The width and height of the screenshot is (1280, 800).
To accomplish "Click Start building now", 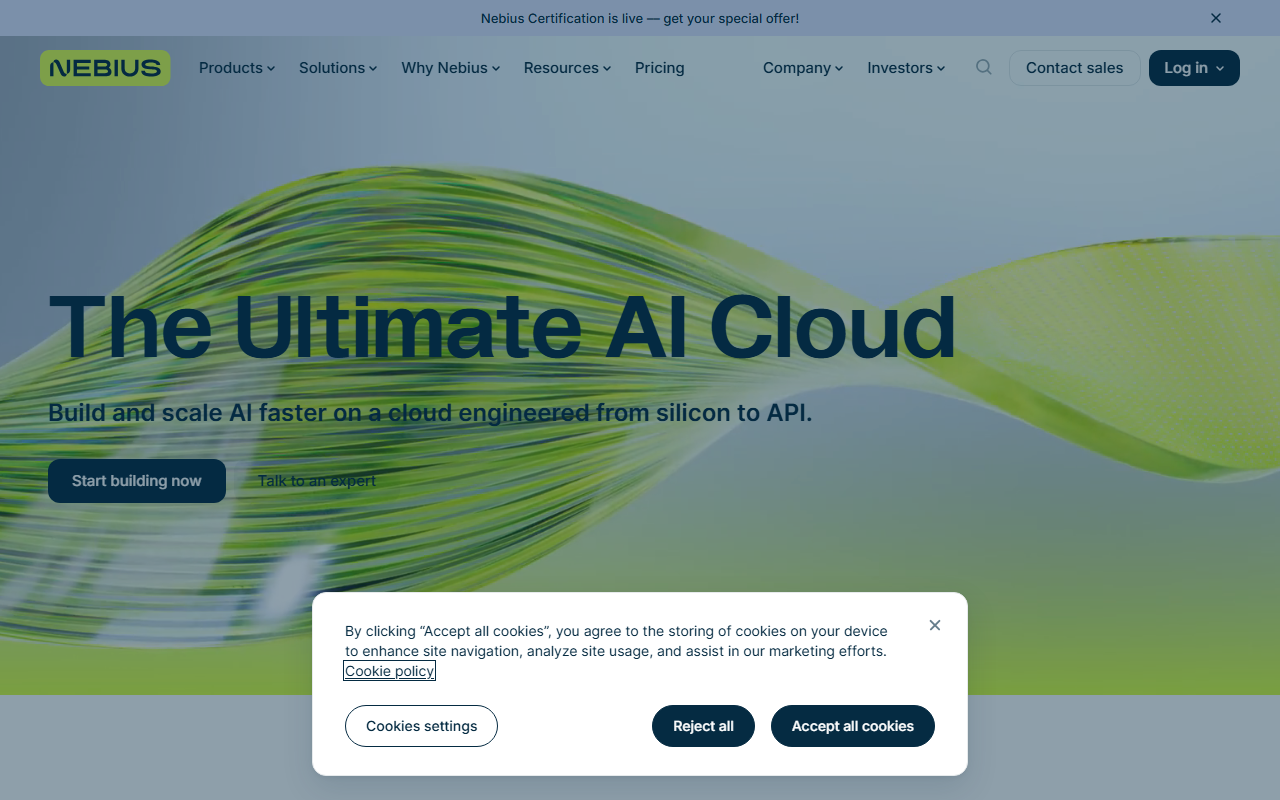I will 137,481.
